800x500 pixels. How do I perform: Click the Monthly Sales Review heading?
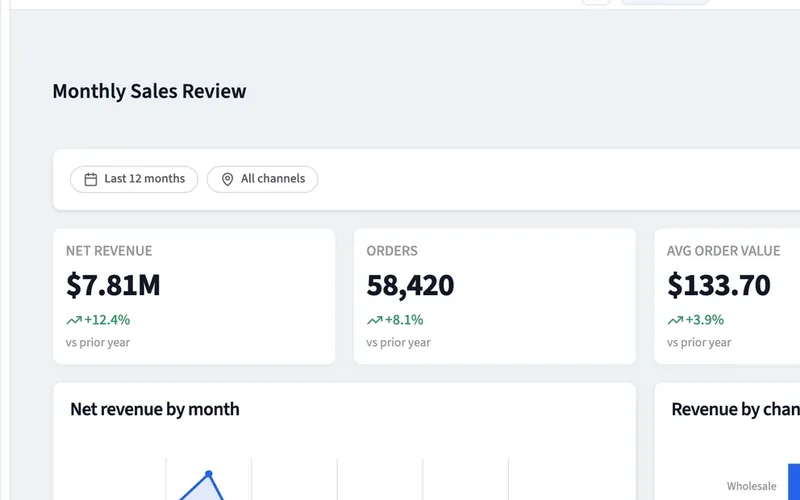(x=149, y=91)
